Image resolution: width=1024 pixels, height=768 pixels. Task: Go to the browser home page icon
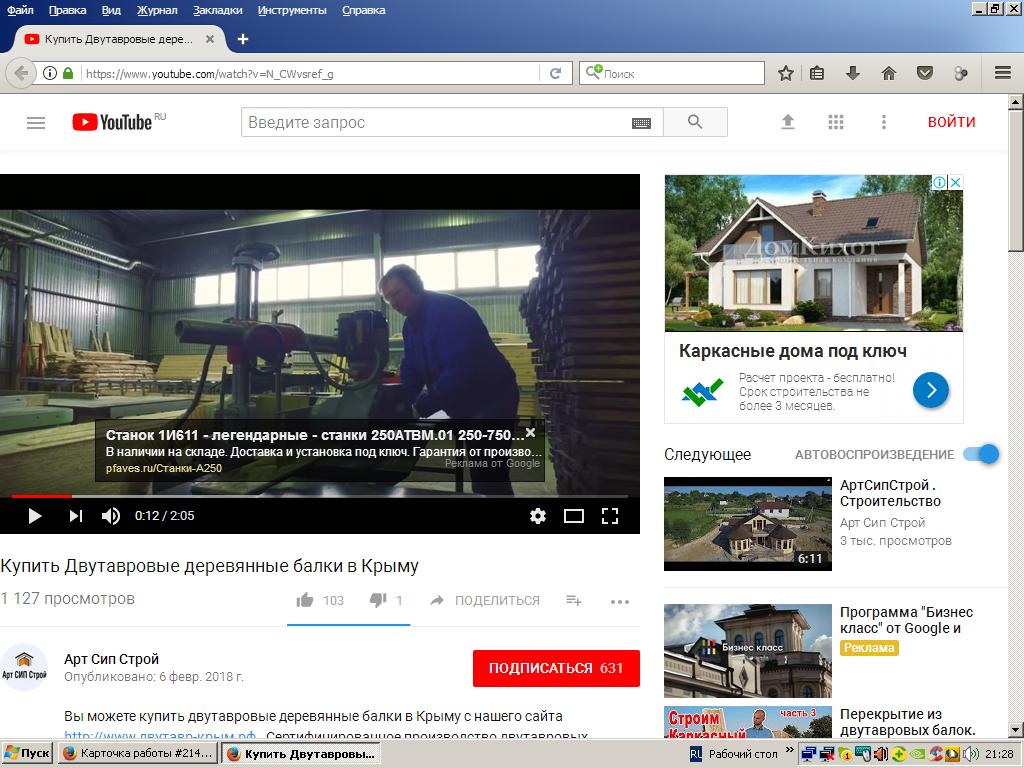(x=889, y=73)
